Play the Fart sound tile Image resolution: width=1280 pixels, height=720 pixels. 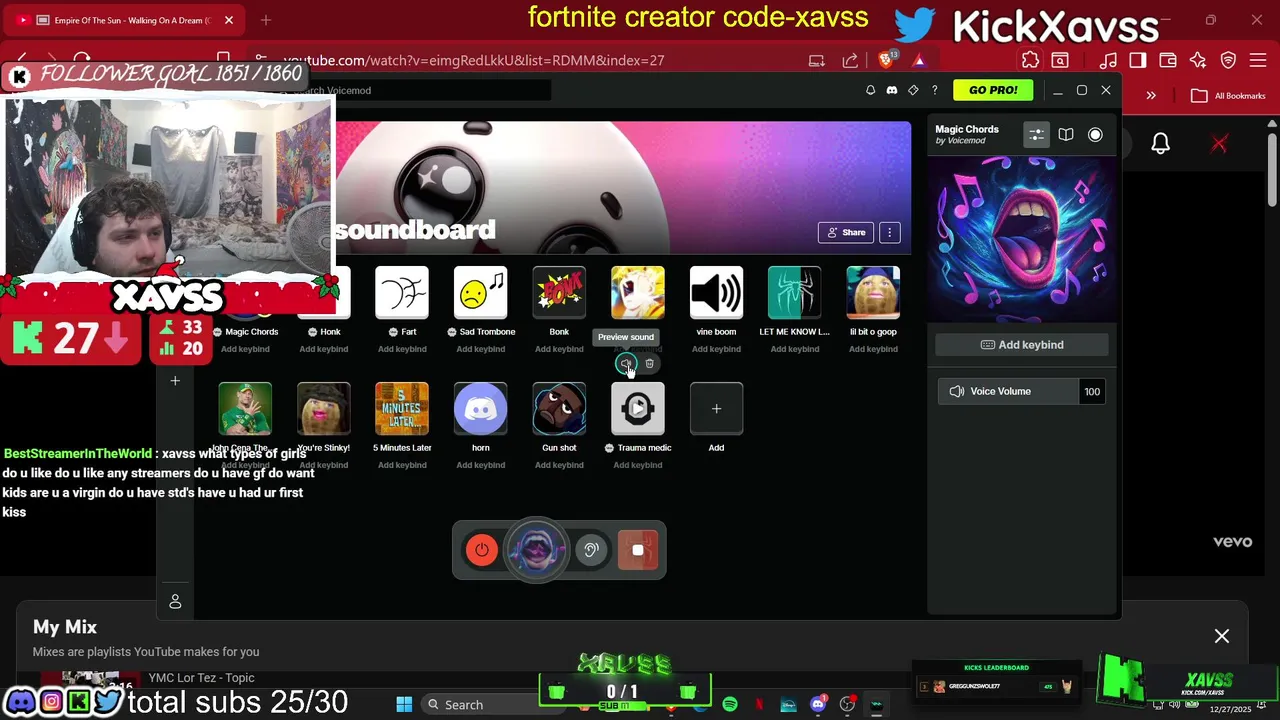402,293
